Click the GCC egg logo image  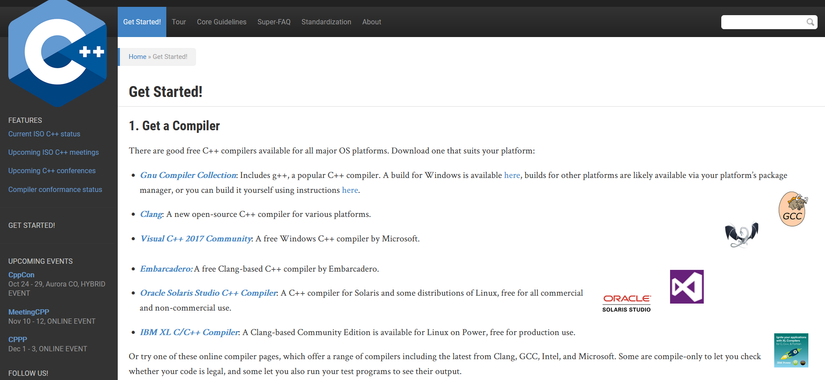(792, 209)
